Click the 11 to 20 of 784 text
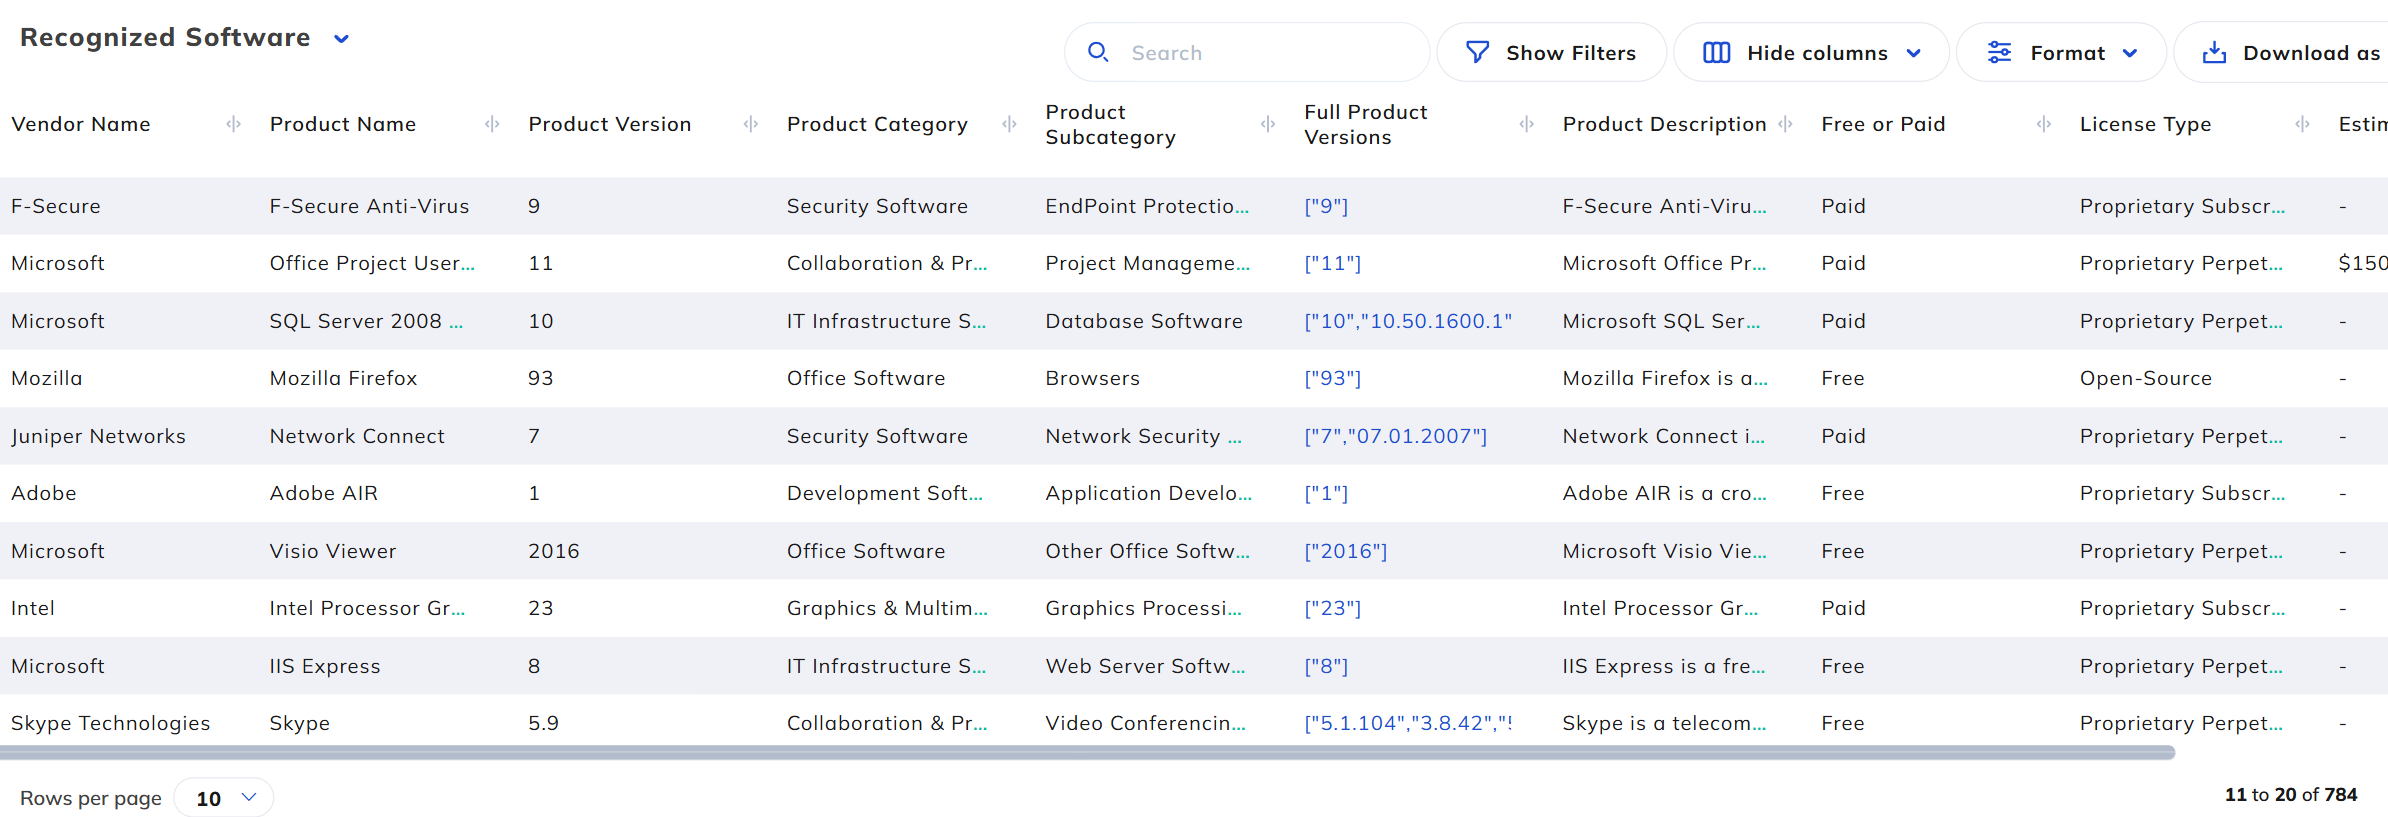The width and height of the screenshot is (2388, 817). 2290,794
